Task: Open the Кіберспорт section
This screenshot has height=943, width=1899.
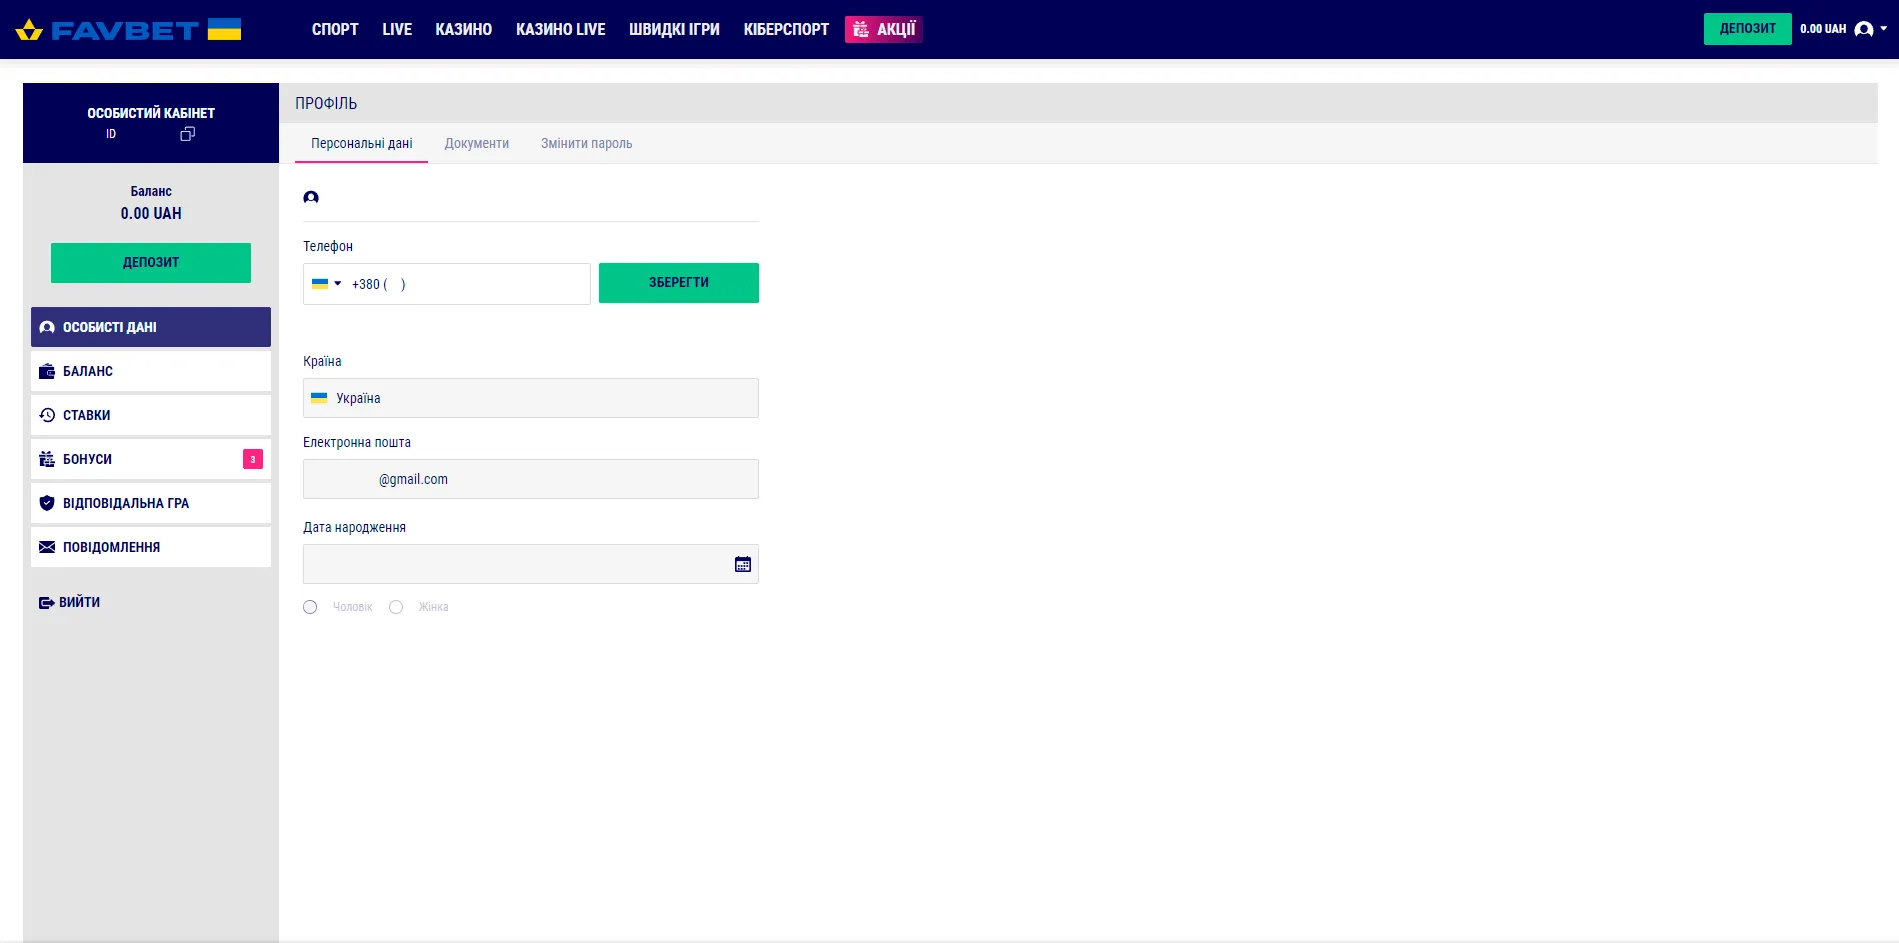Action: (x=786, y=29)
